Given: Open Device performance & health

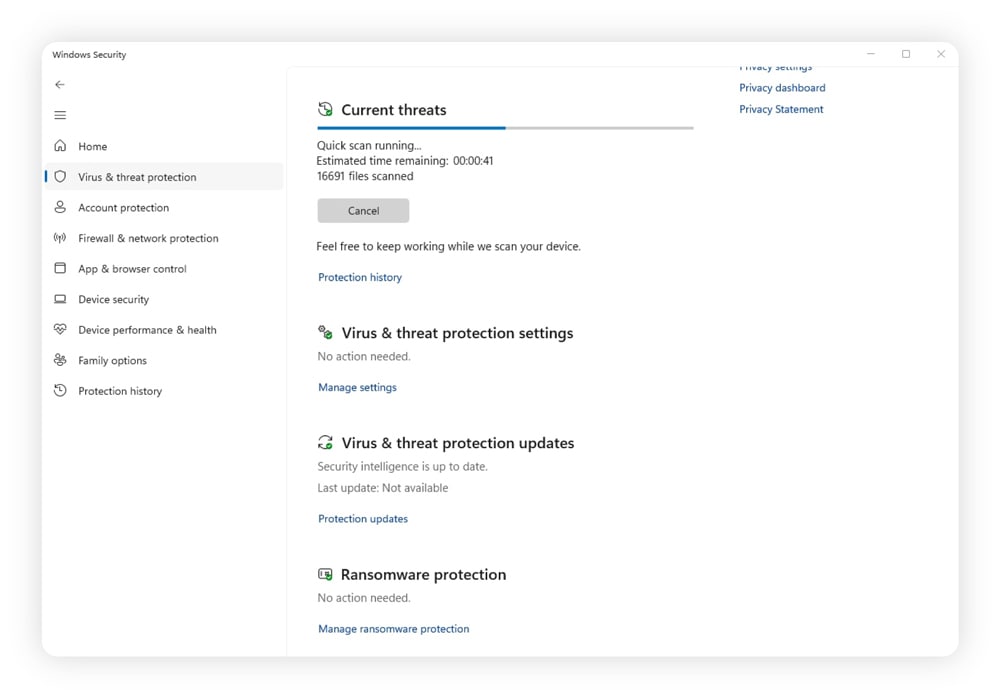Looking at the screenshot, I should [x=147, y=330].
